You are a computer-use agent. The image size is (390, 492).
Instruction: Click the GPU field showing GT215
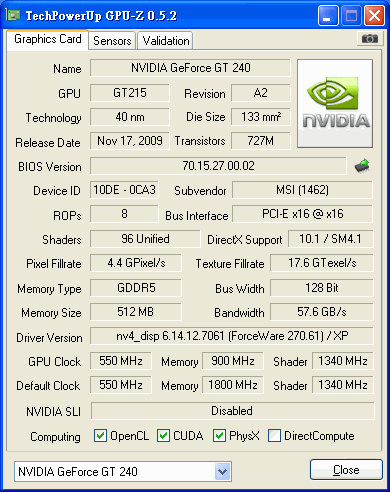[x=130, y=93]
